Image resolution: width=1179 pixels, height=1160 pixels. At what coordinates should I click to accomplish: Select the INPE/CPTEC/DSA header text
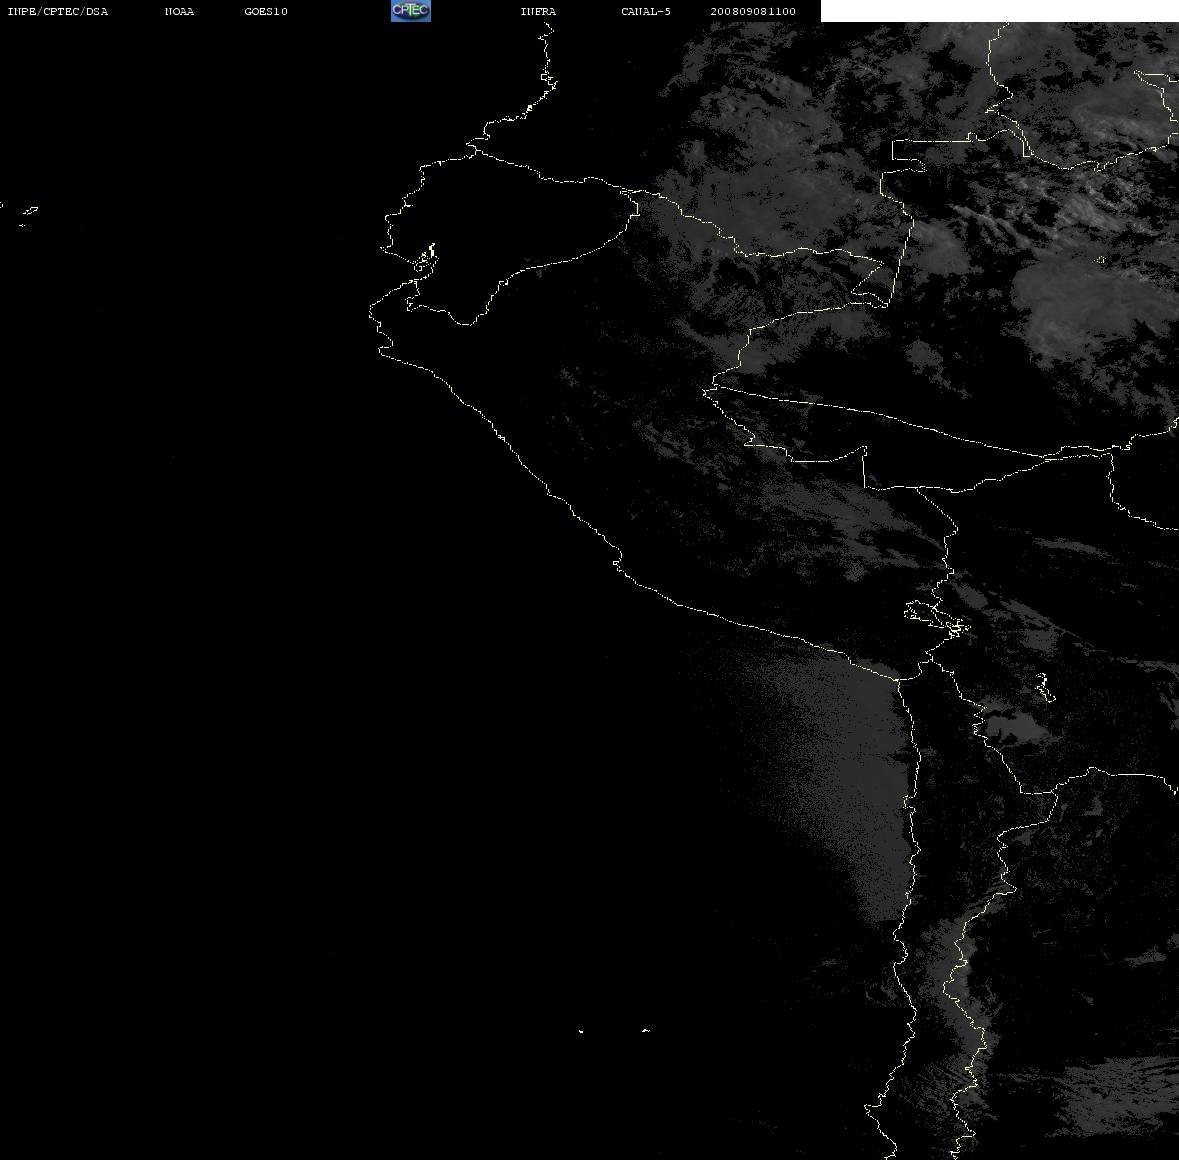pos(58,11)
